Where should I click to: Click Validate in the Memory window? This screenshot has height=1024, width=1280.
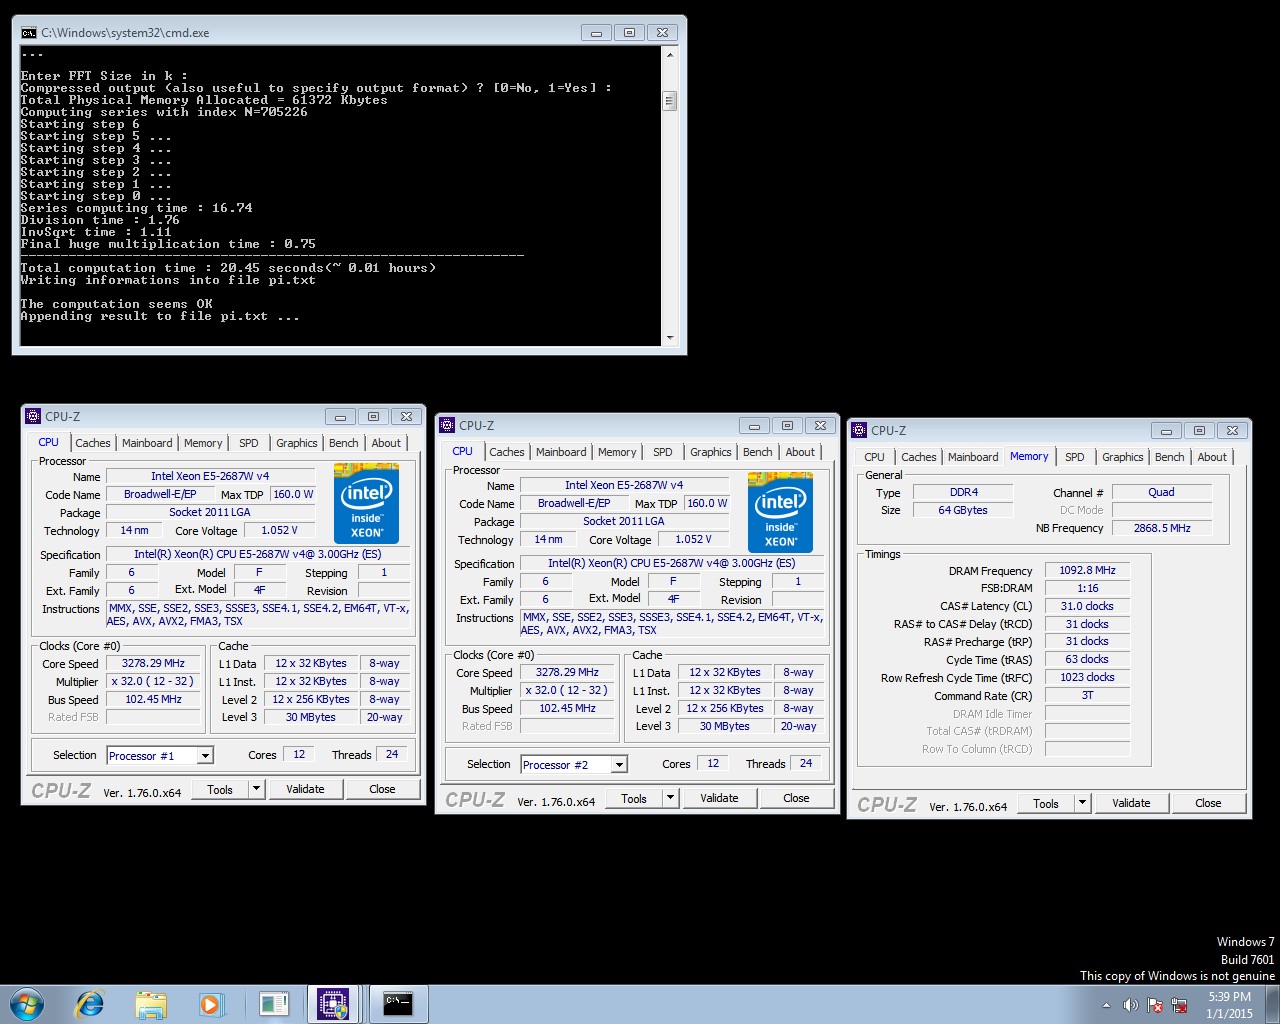(1131, 803)
